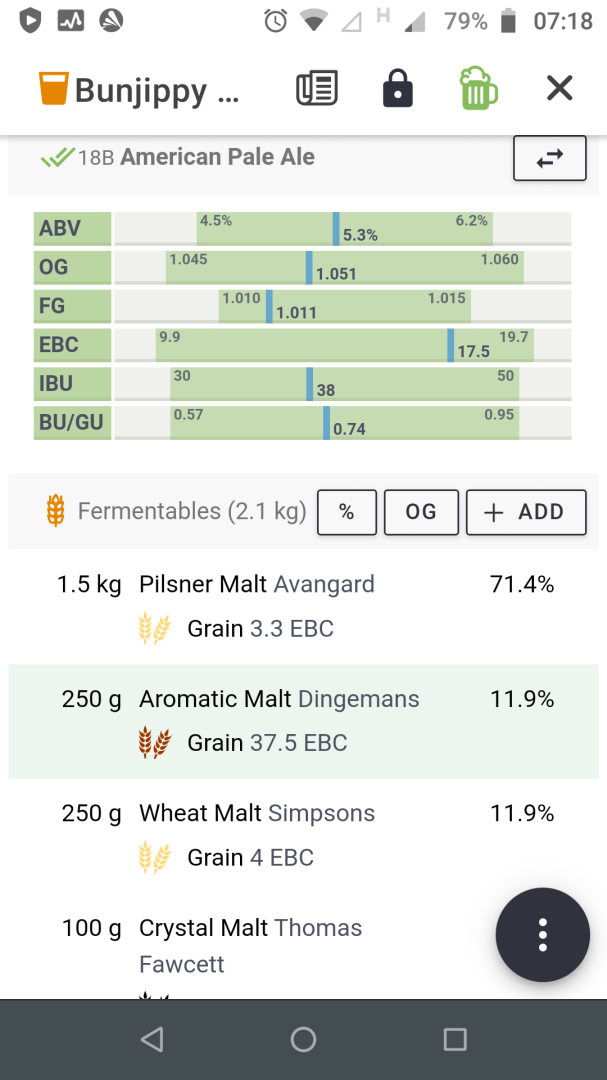This screenshot has width=607, height=1080.
Task: Tap the grain icon under Wheat Malt
Action: tap(154, 857)
